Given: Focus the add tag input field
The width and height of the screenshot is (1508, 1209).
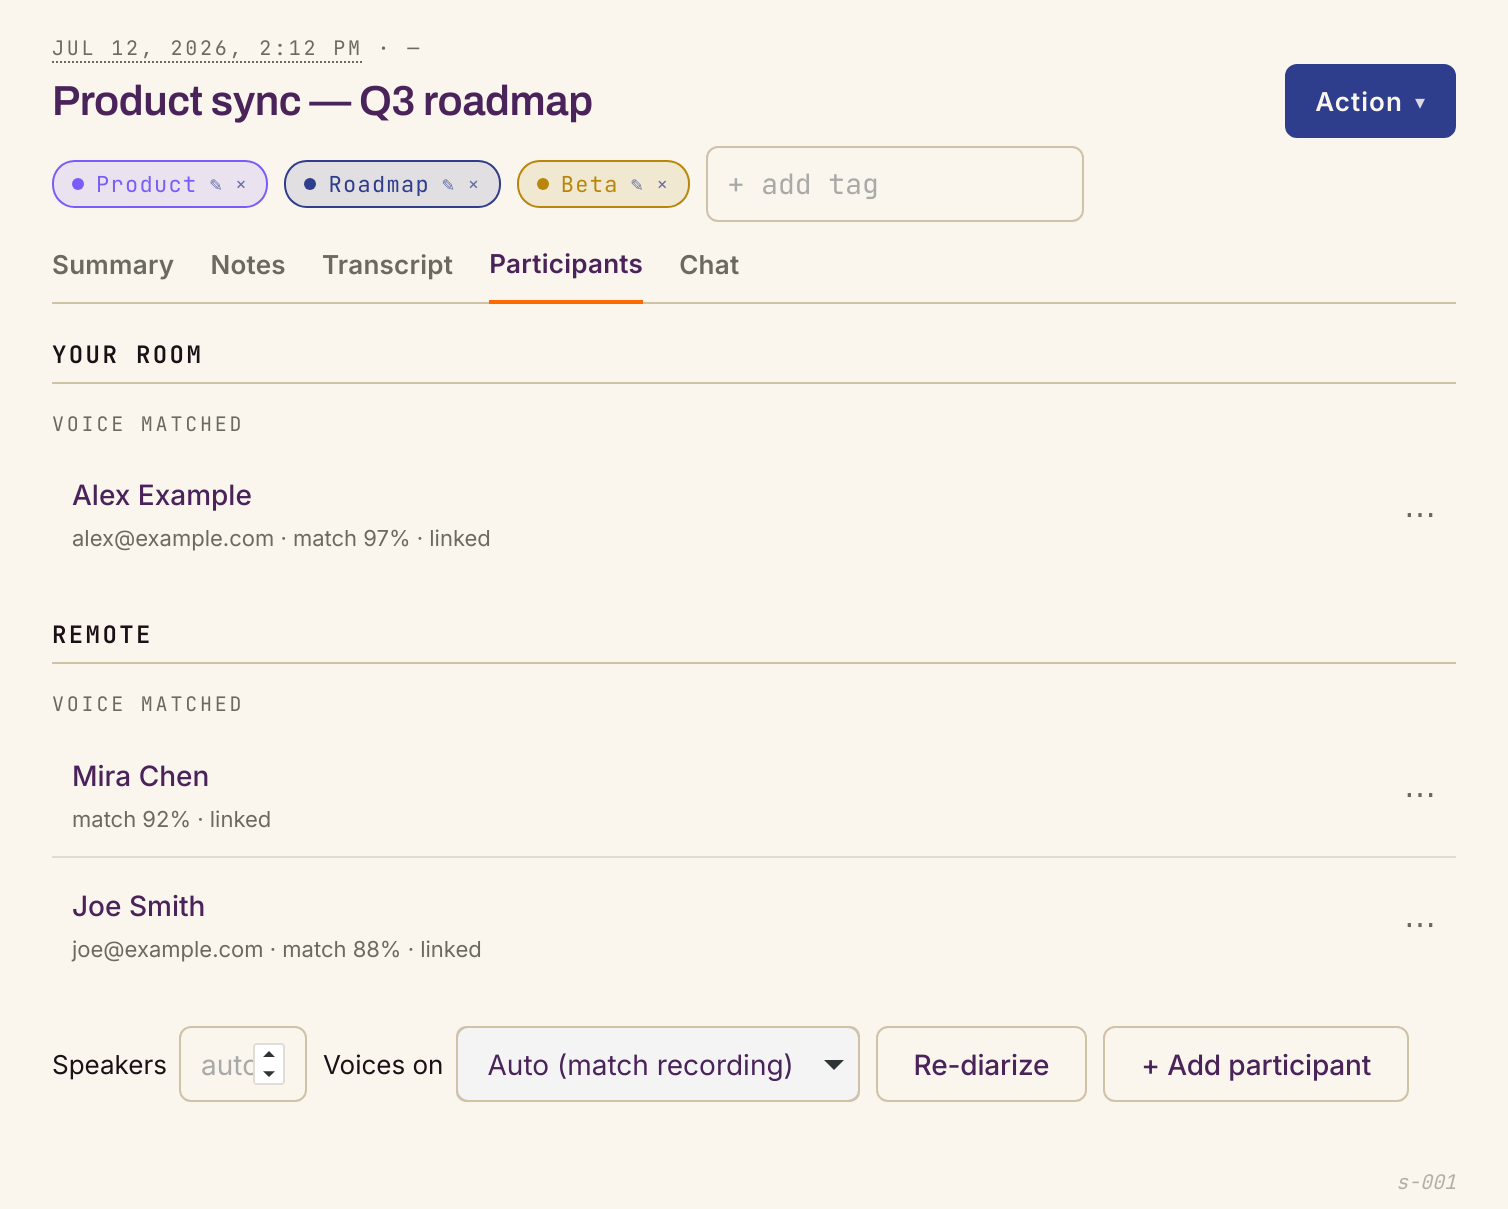Looking at the screenshot, I should click(895, 184).
